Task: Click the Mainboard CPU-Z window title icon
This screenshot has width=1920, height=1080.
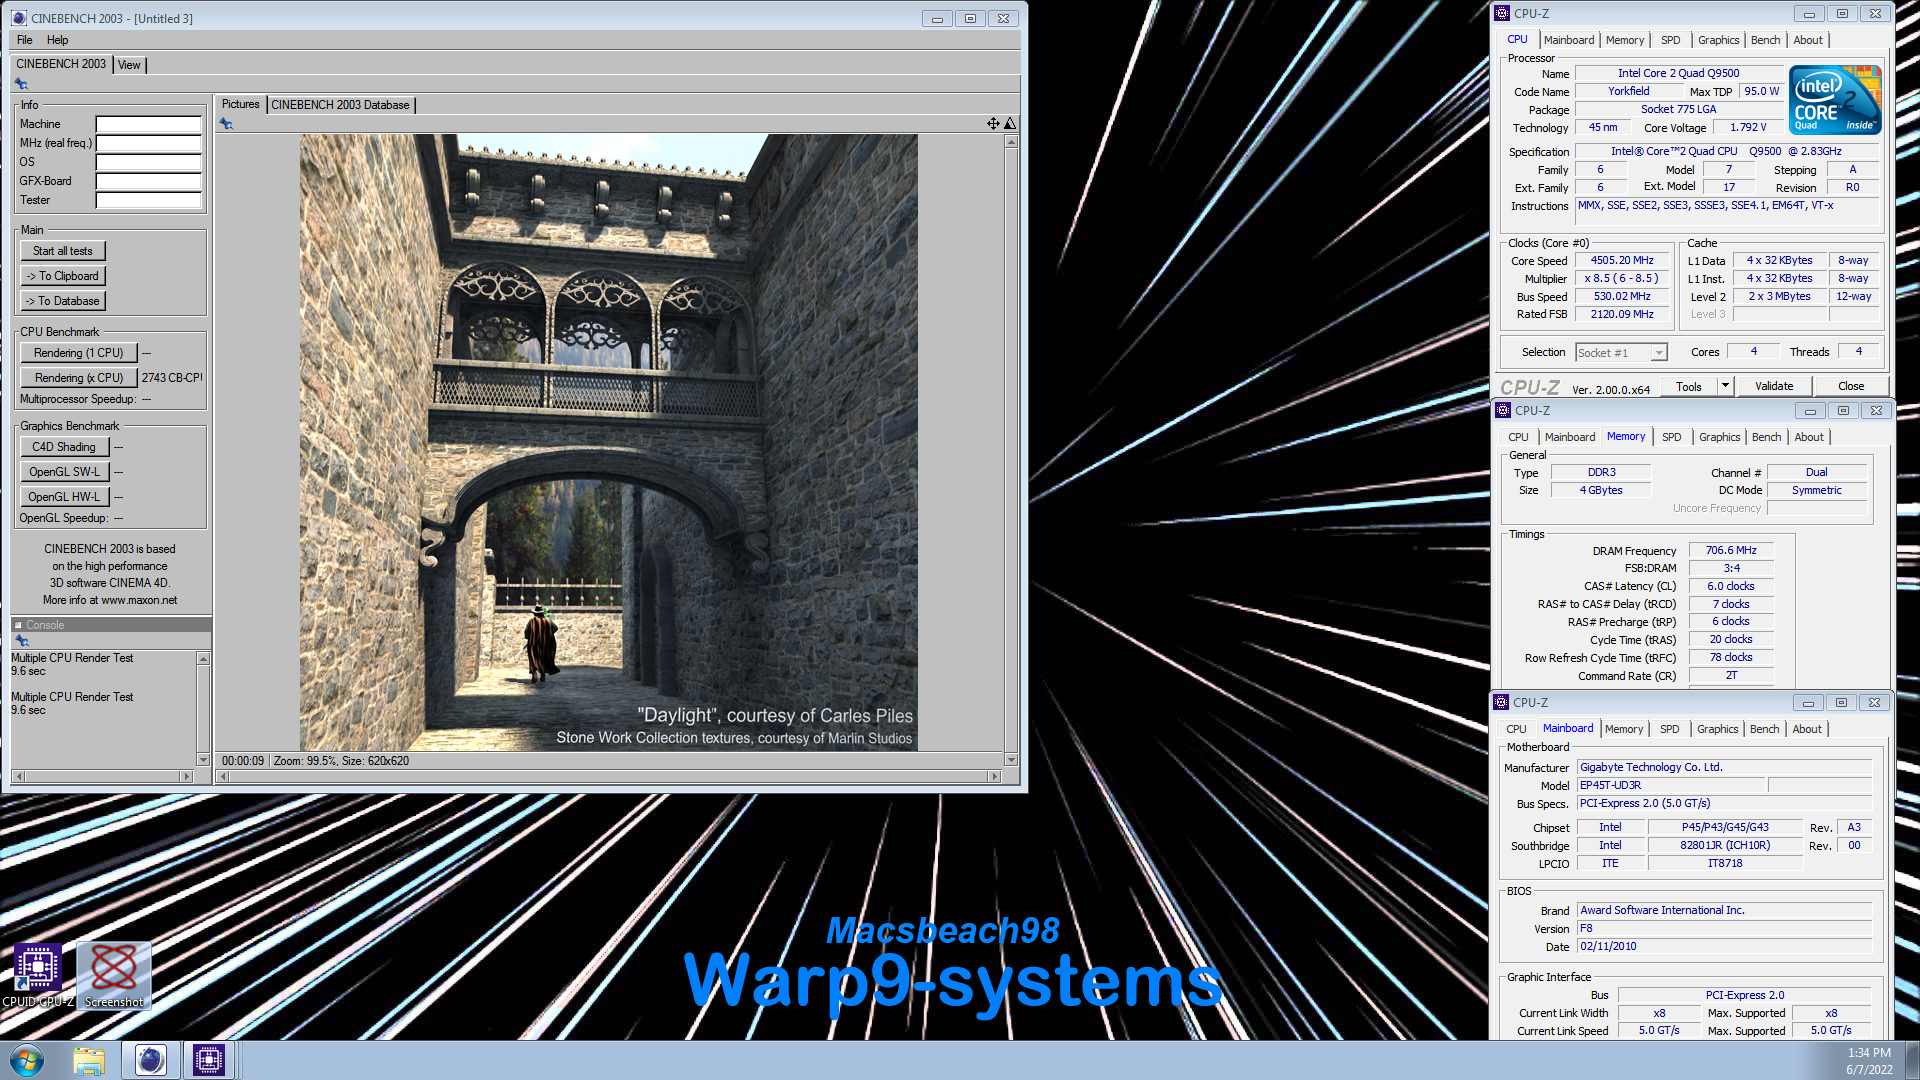Action: 1501,702
